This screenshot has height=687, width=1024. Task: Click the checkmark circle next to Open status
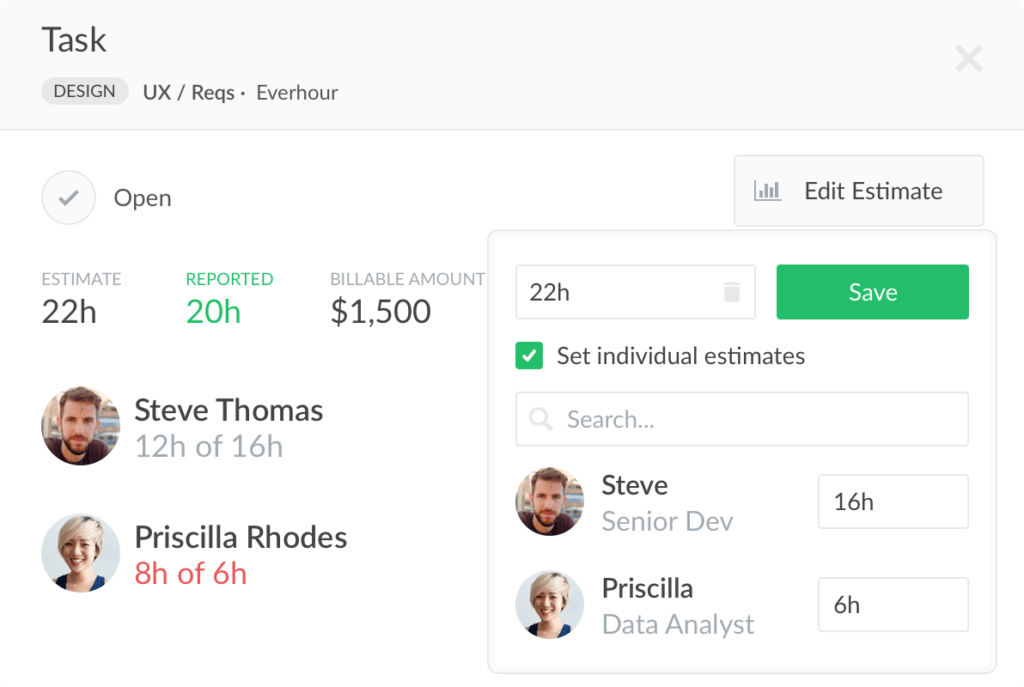click(x=68, y=197)
